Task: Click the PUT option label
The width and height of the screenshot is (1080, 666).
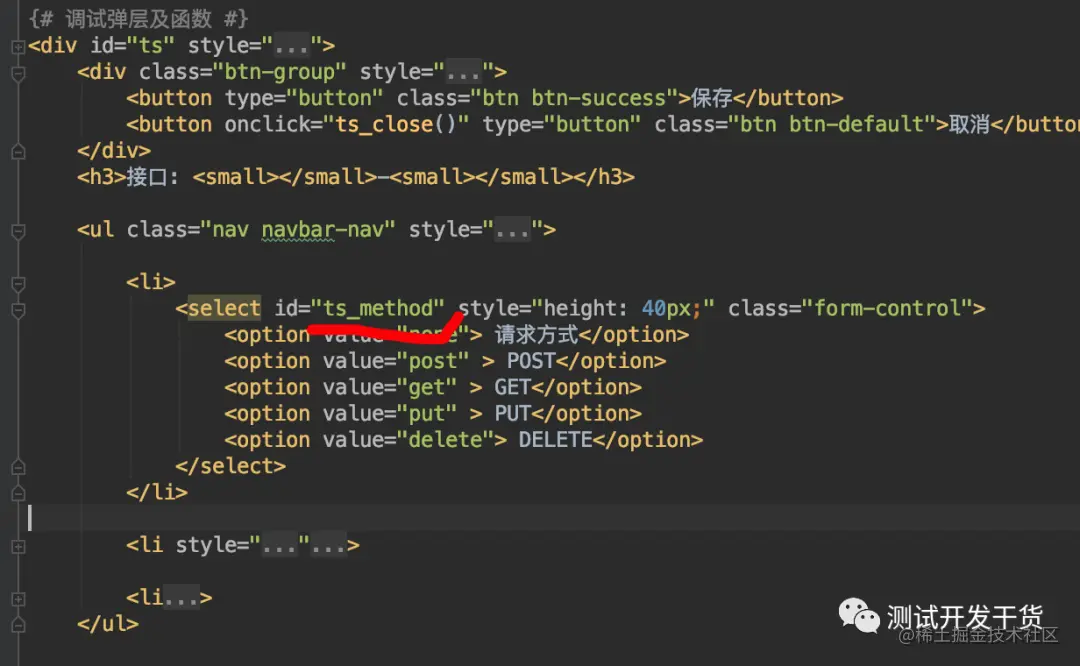Action: tap(512, 413)
